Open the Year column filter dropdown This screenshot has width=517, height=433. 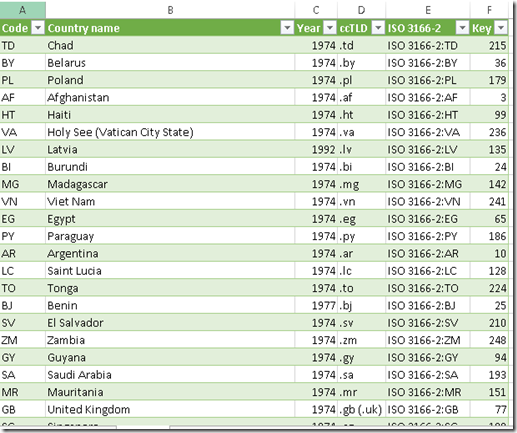(x=330, y=28)
